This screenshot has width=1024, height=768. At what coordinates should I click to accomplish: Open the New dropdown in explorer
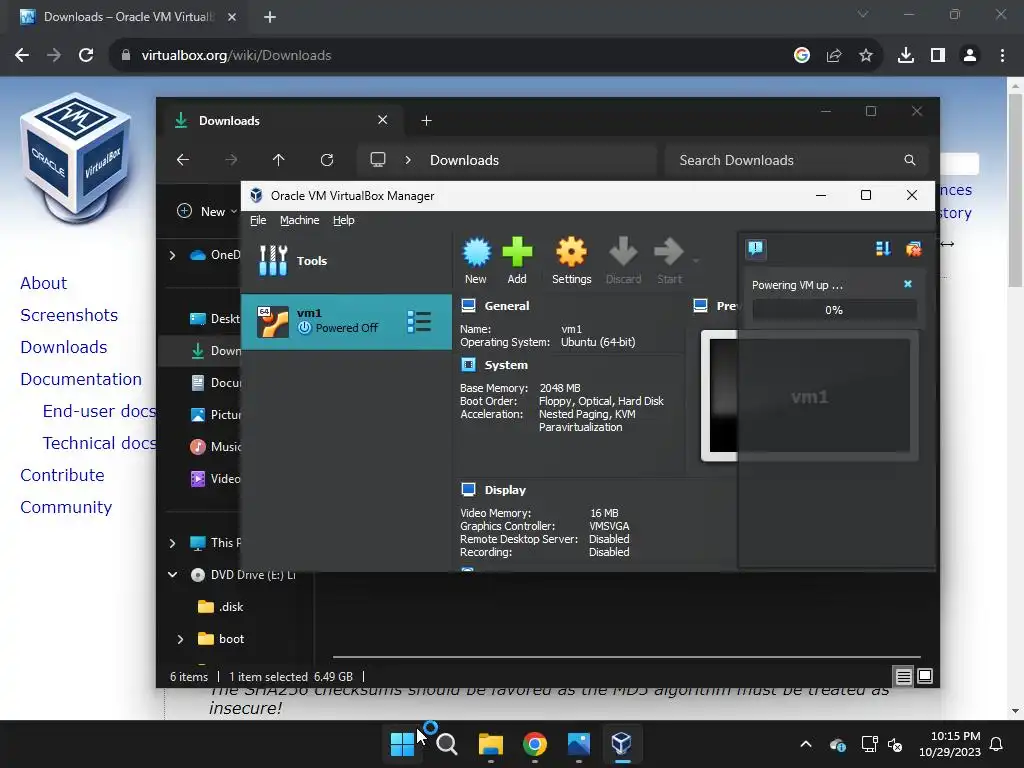207,212
